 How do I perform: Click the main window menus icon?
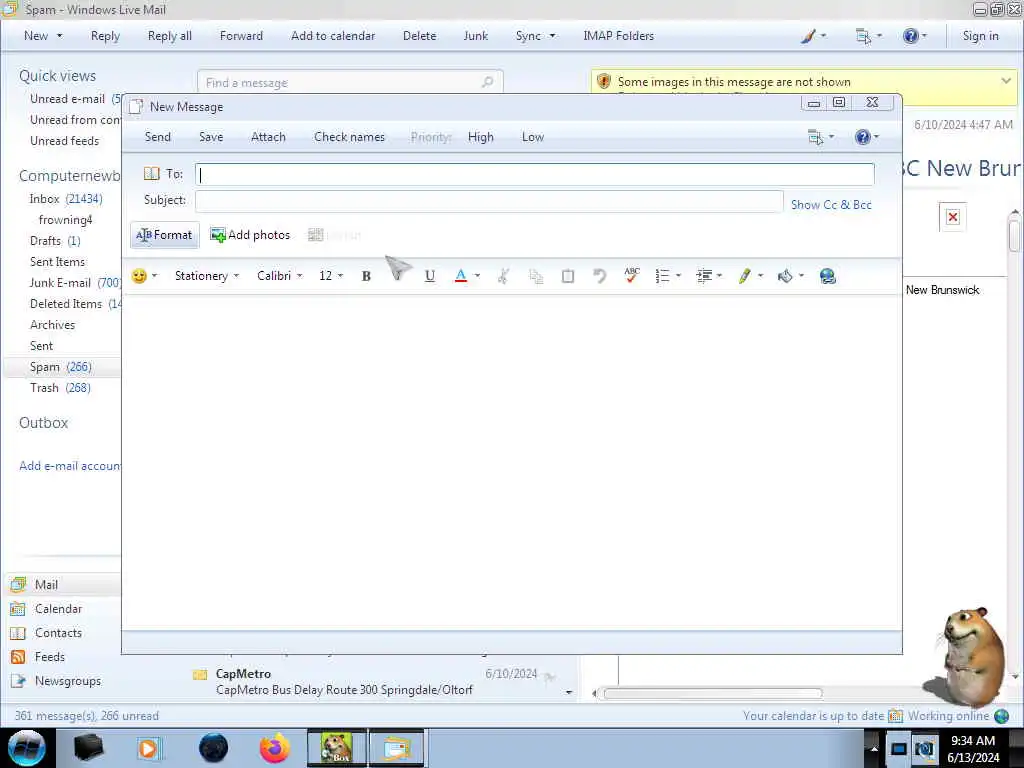(x=863, y=36)
